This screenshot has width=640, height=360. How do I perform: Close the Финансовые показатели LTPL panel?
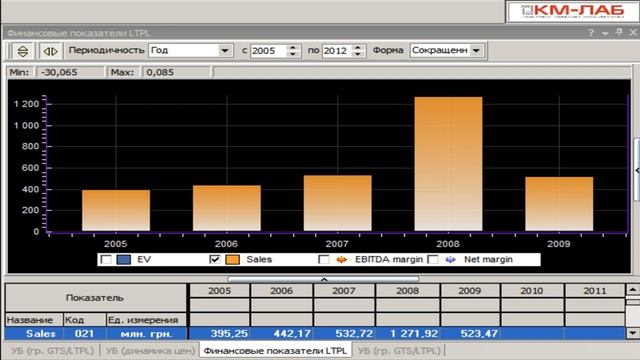point(633,32)
